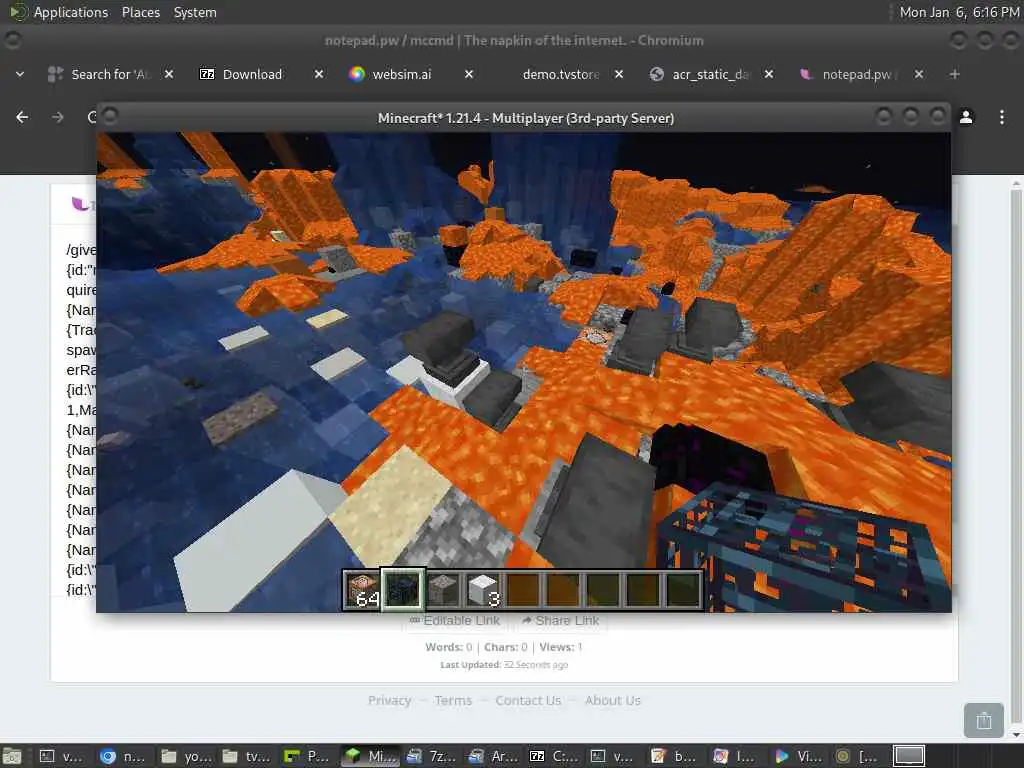Click the Editable Link button on notepad.pw
Screen dimensions: 1024x768
[455, 620]
